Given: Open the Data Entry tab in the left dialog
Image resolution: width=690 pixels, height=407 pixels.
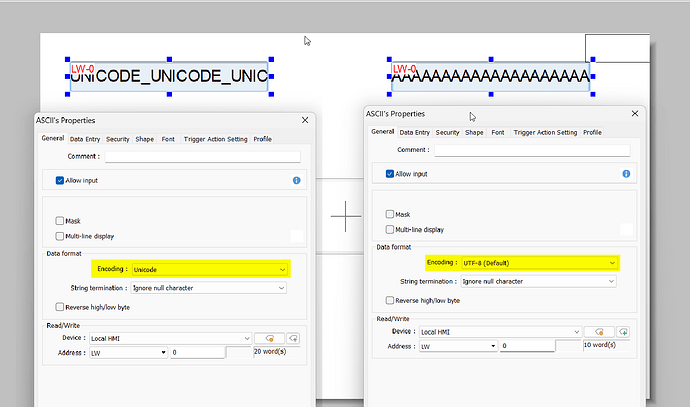Looking at the screenshot, I should pos(85,139).
